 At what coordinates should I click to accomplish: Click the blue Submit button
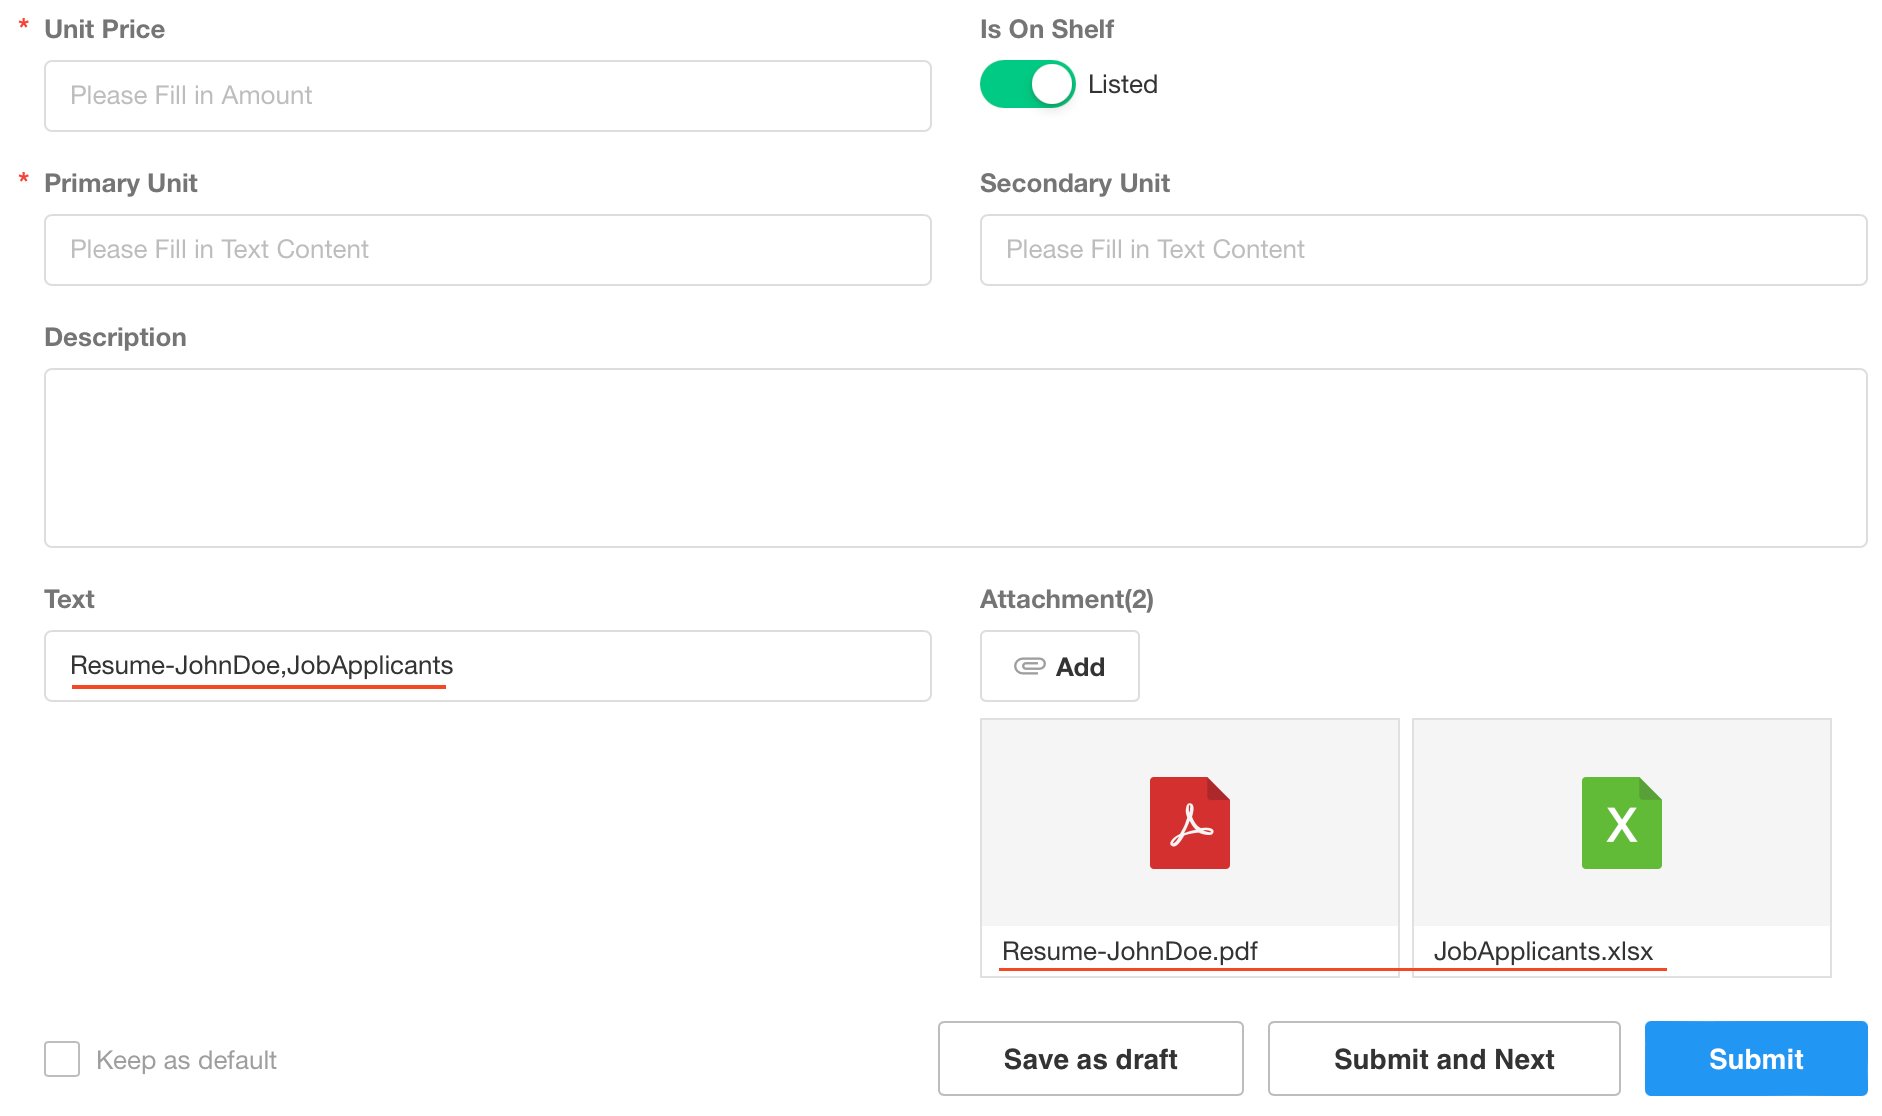click(1756, 1058)
